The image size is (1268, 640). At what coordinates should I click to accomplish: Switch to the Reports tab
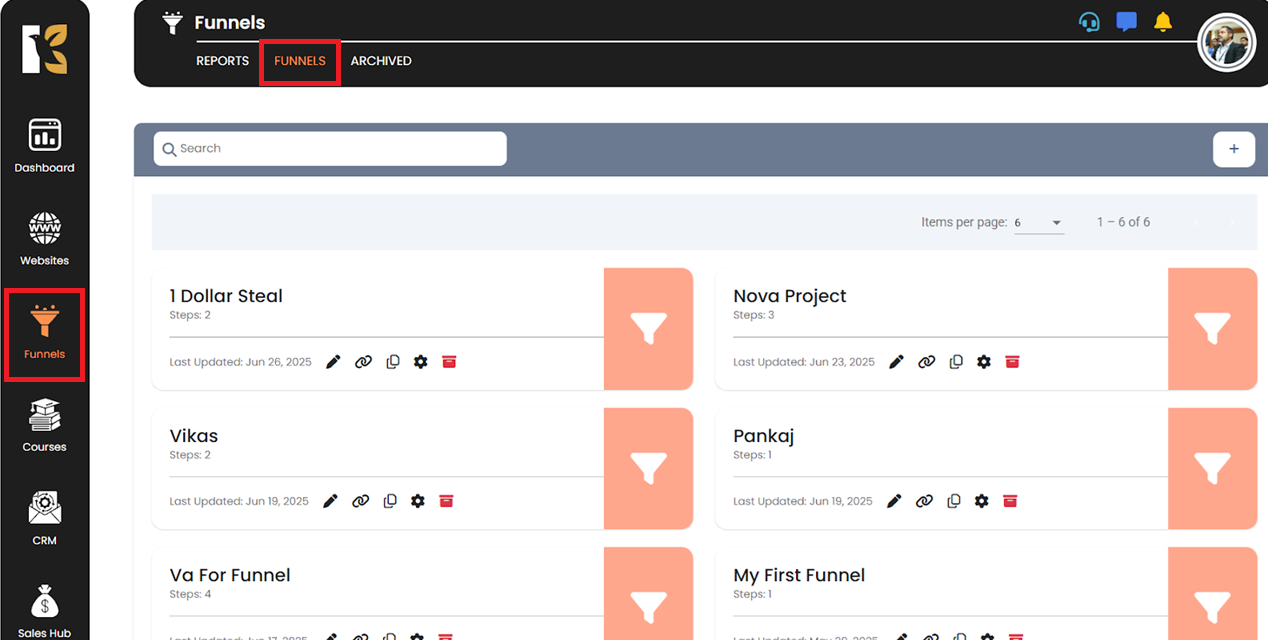222,61
